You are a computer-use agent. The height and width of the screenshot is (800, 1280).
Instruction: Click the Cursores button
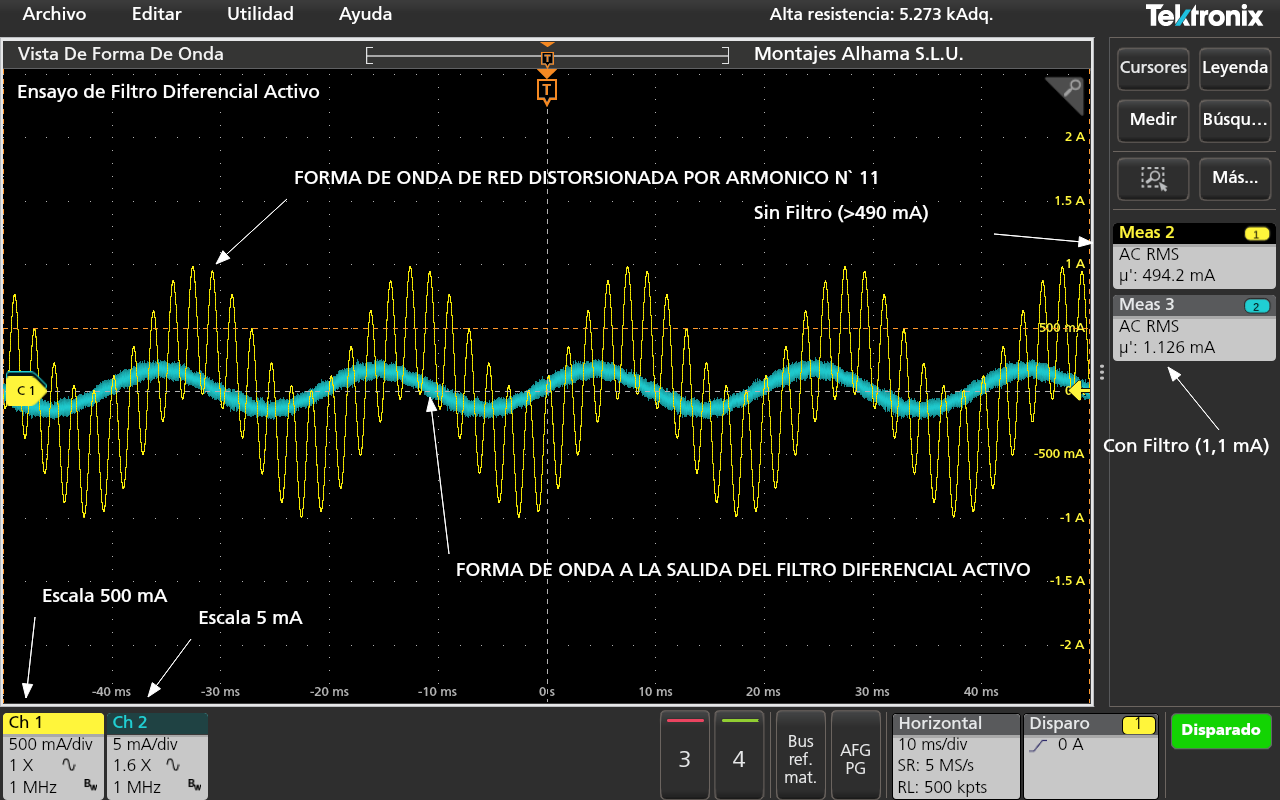tap(1153, 68)
